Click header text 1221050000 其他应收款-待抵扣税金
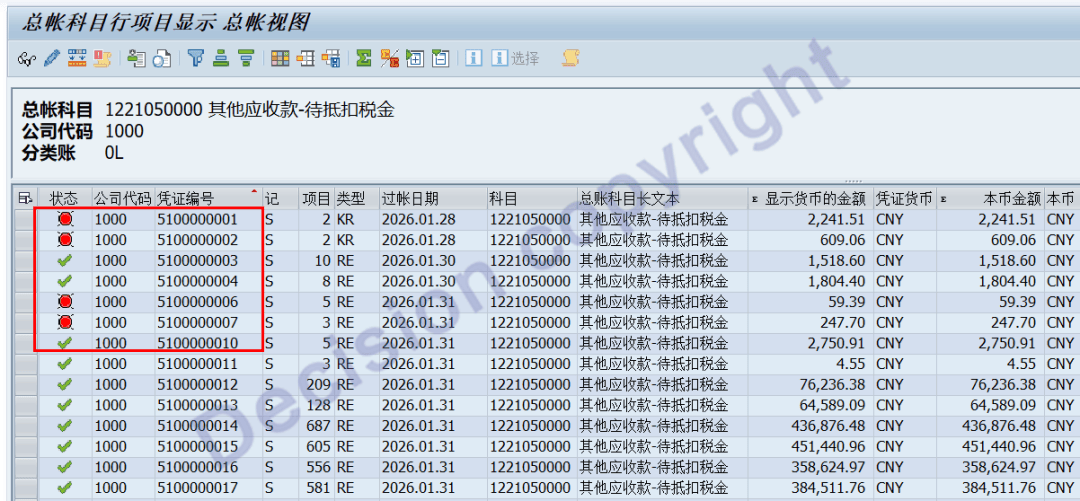This screenshot has width=1080, height=501. pos(249,110)
